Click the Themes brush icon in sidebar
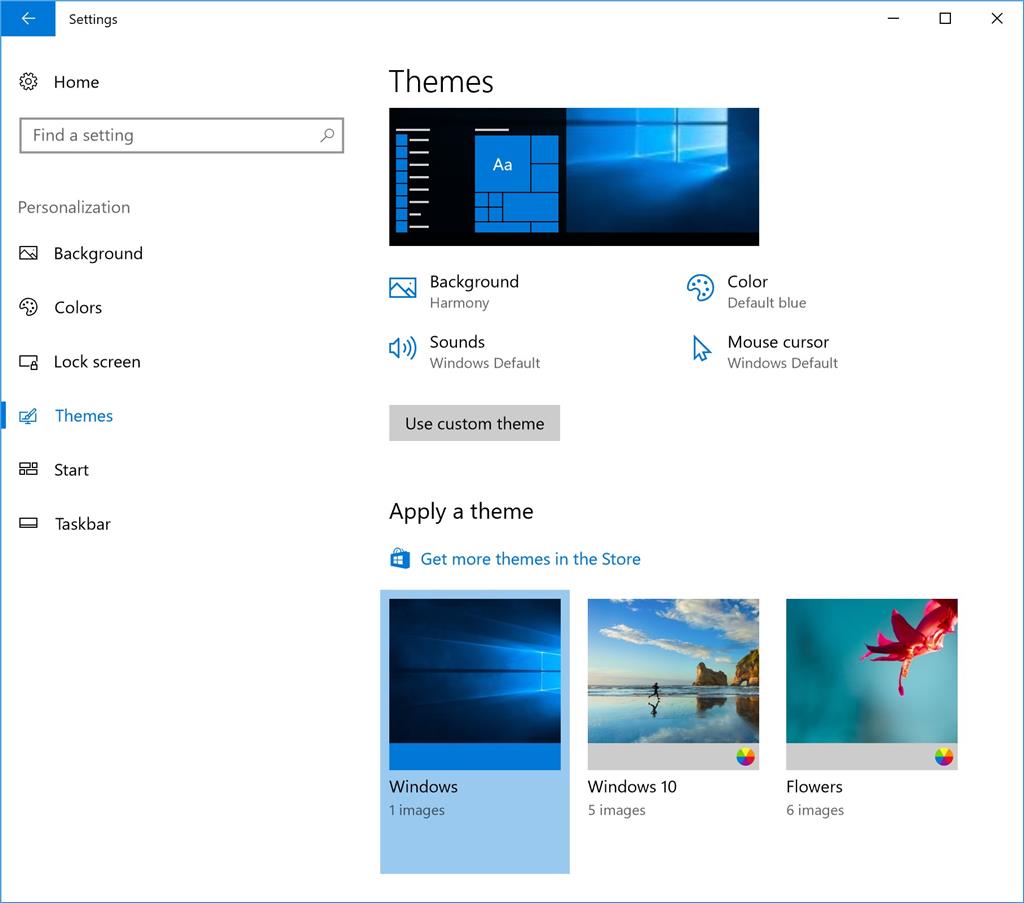 (28, 416)
